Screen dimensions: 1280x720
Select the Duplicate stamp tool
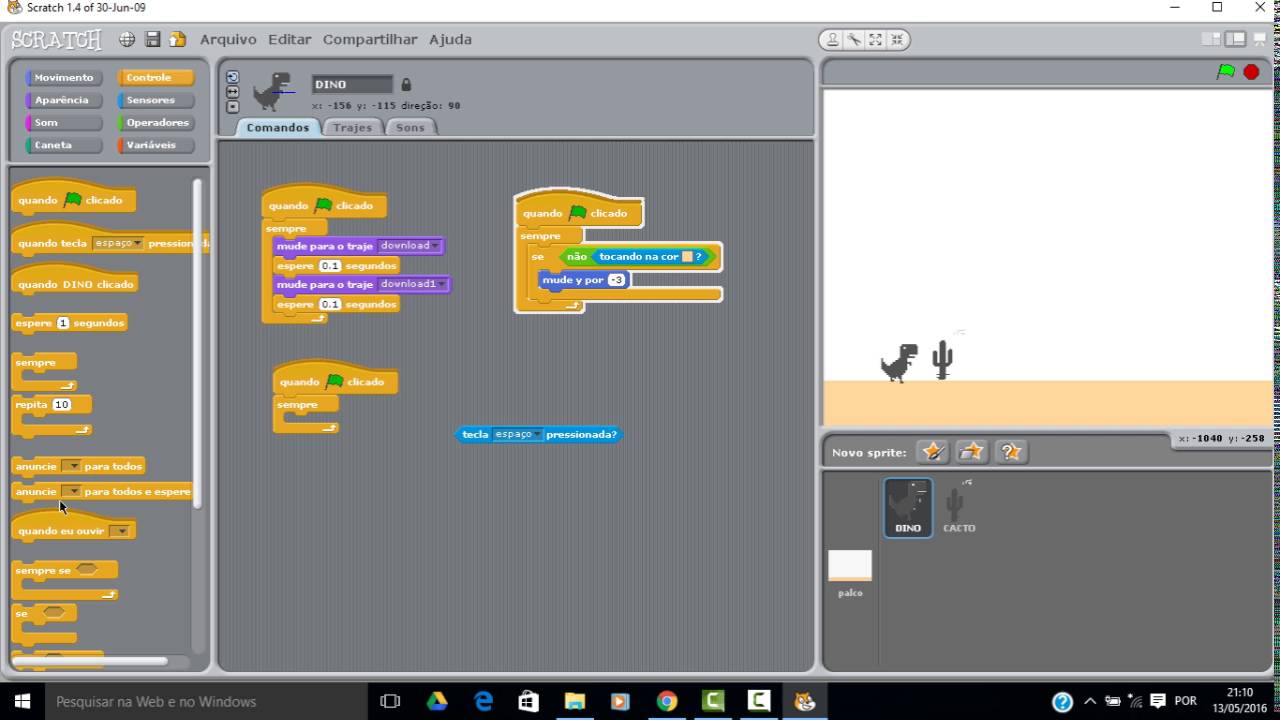832,40
